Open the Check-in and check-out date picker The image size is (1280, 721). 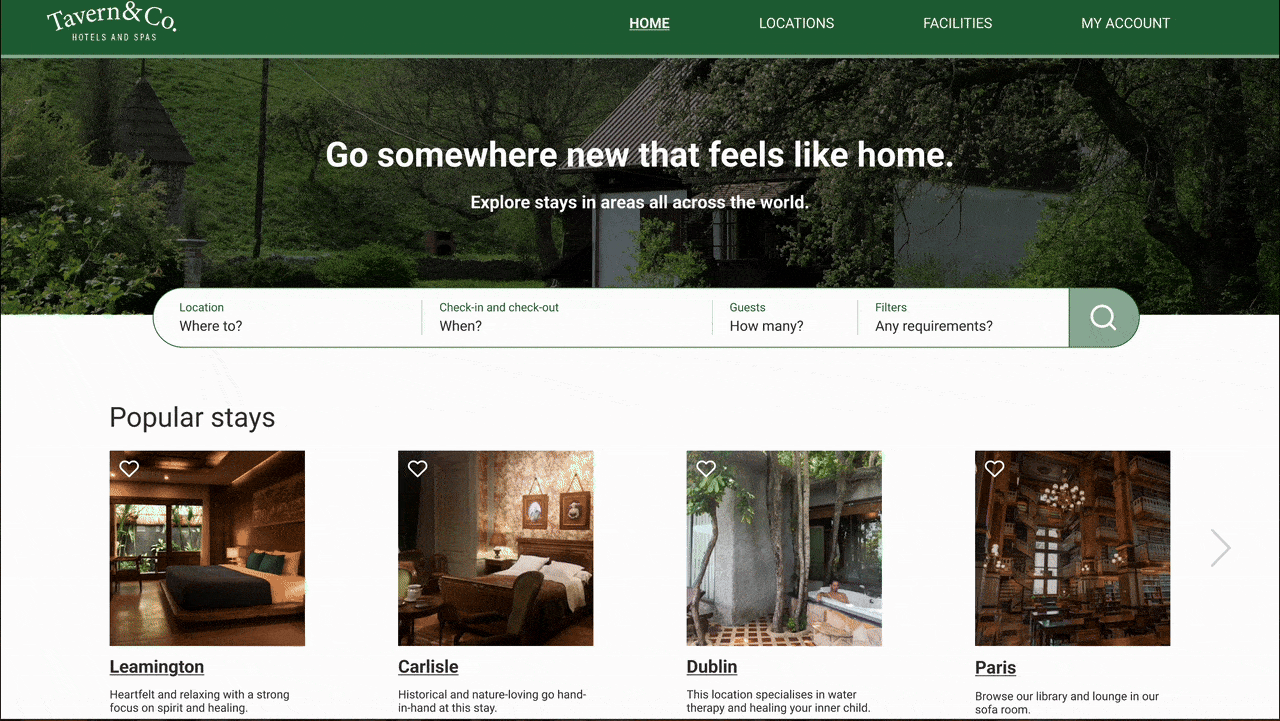(567, 318)
